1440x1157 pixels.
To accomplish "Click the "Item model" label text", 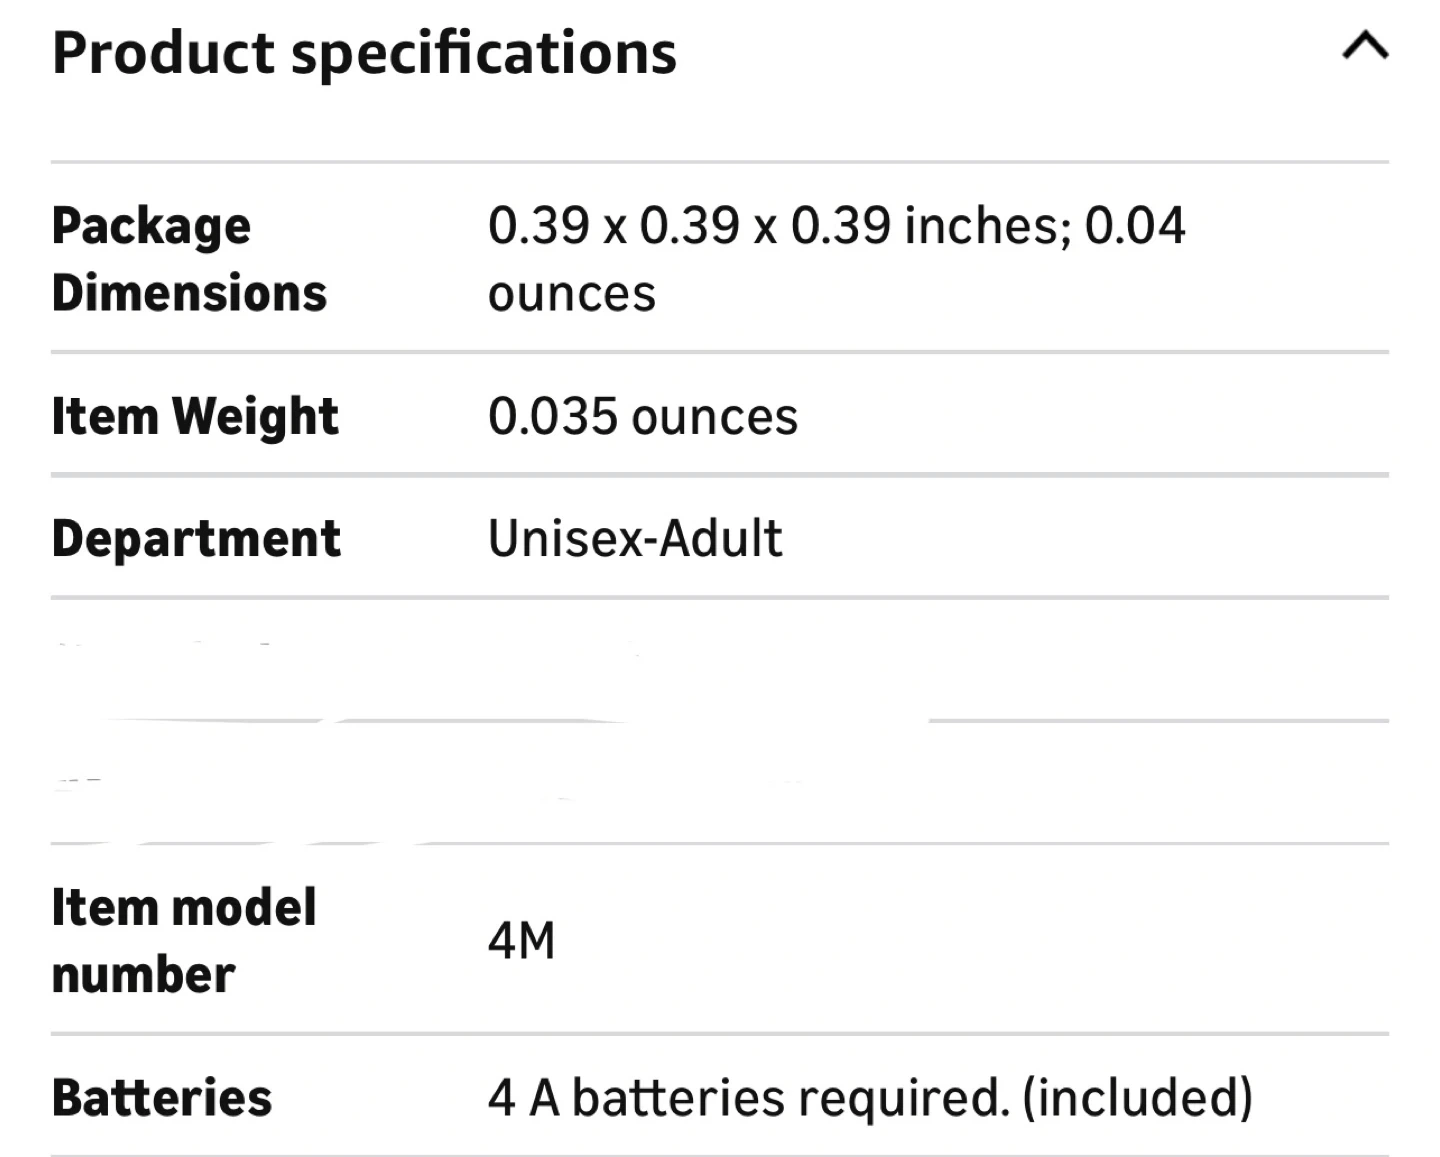I will tap(184, 908).
